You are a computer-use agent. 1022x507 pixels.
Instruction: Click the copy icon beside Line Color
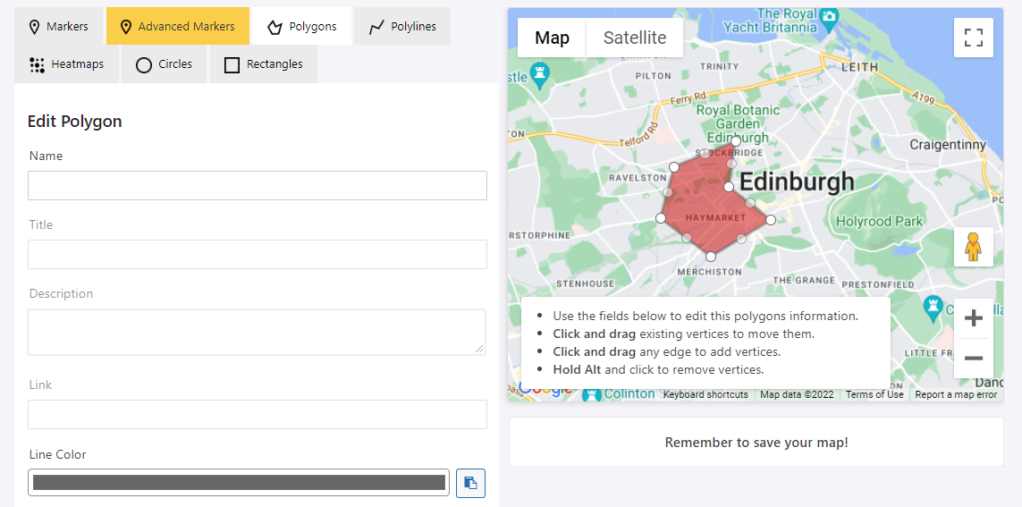click(471, 483)
